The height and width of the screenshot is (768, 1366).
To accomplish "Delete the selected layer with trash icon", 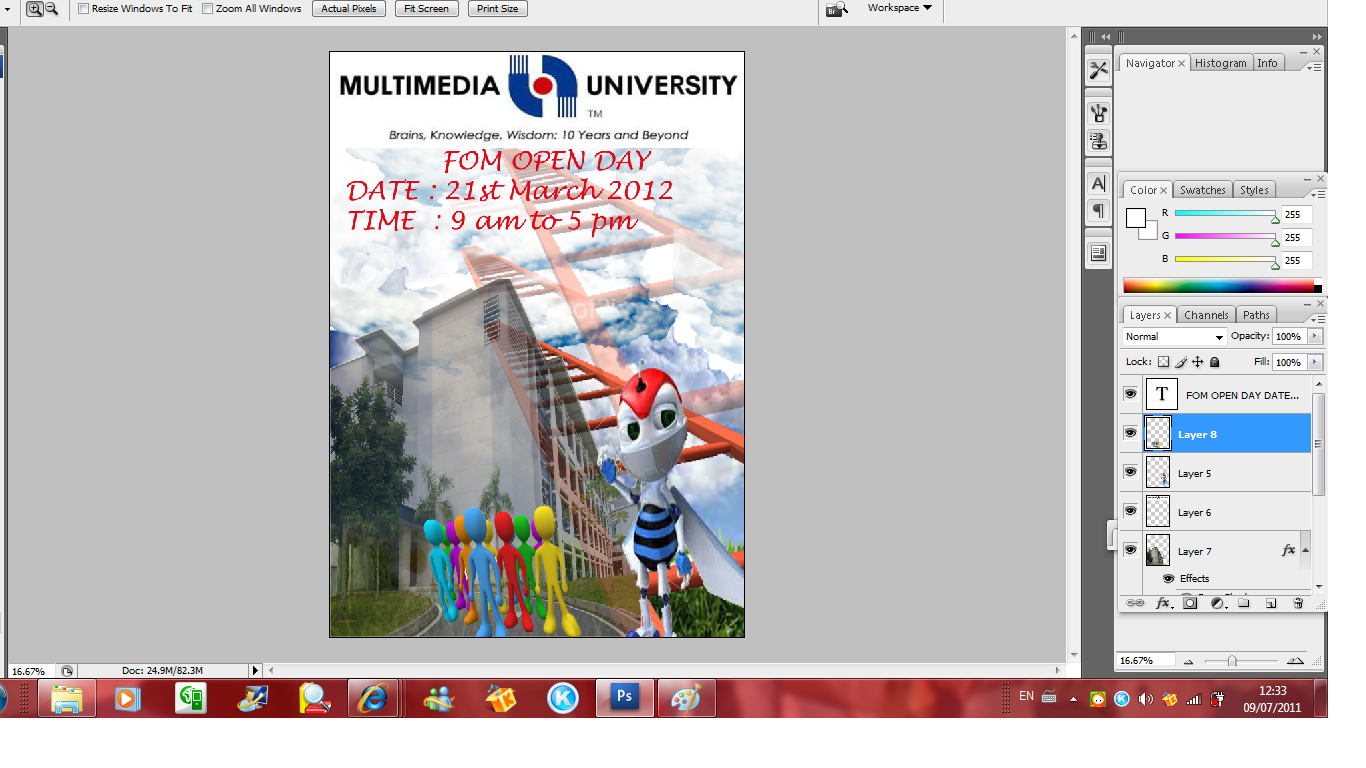I will click(1298, 603).
